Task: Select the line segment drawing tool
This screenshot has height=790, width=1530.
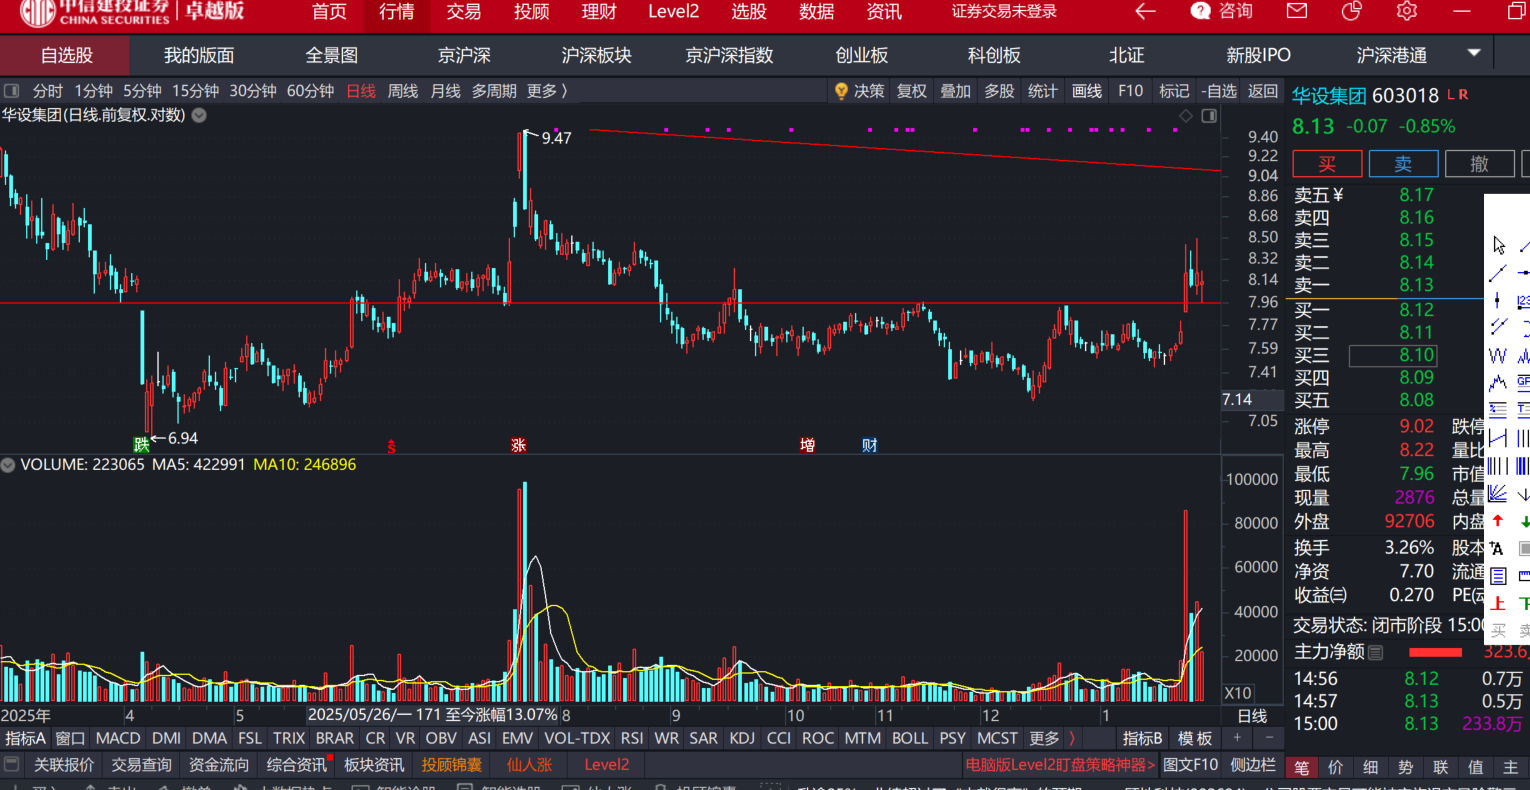Action: [x=1498, y=272]
